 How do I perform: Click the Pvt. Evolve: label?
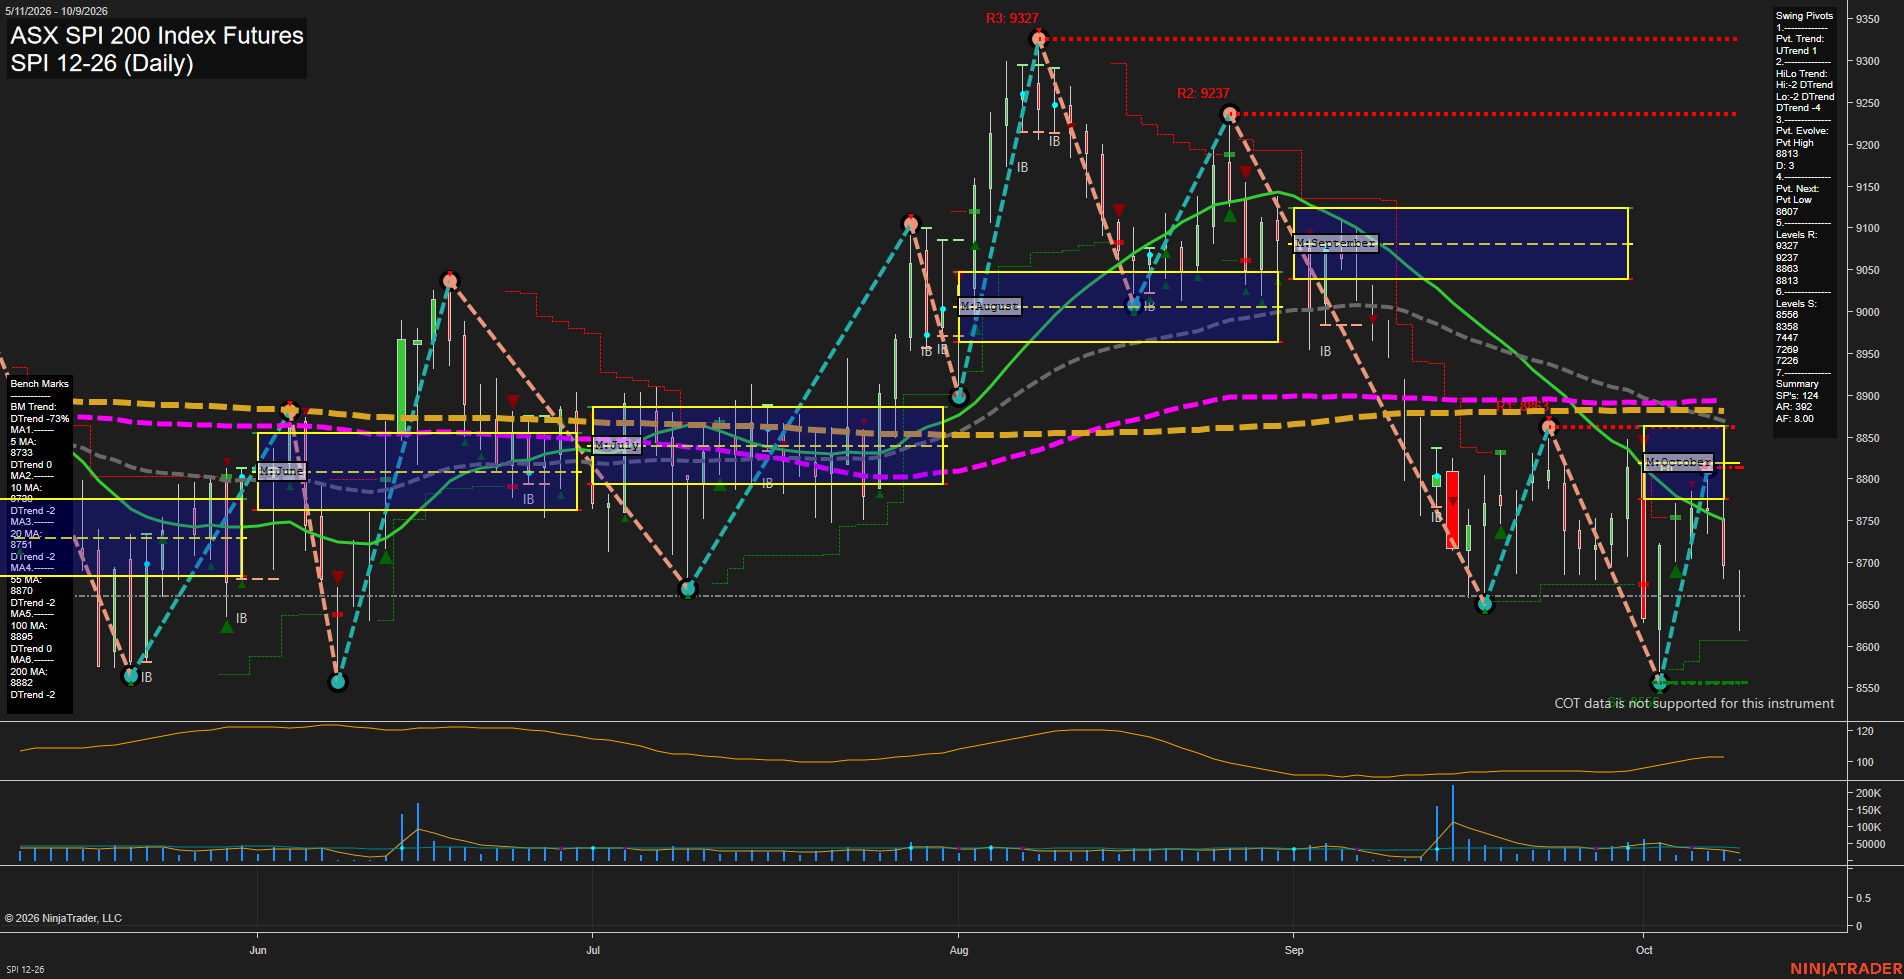(x=1802, y=131)
